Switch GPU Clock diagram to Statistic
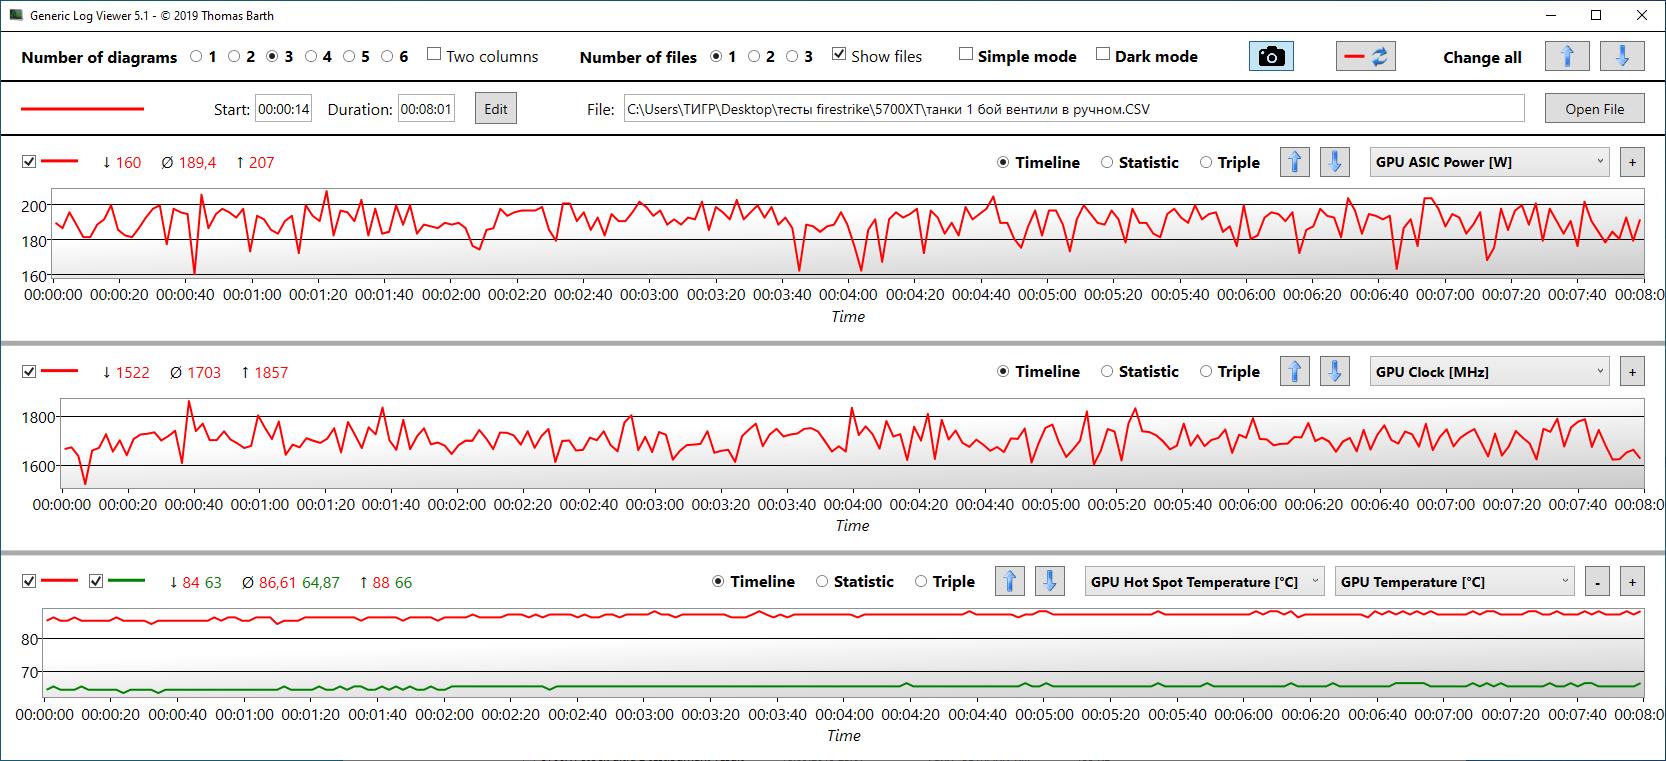 [x=1139, y=372]
